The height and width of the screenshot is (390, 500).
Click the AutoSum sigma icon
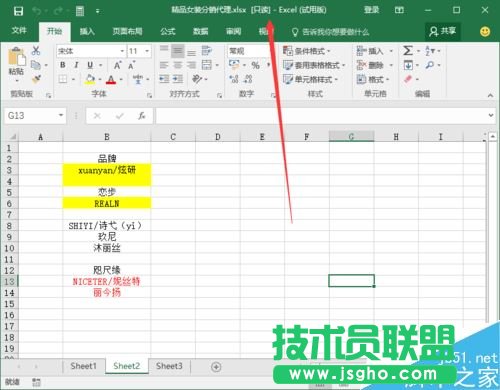coord(408,51)
